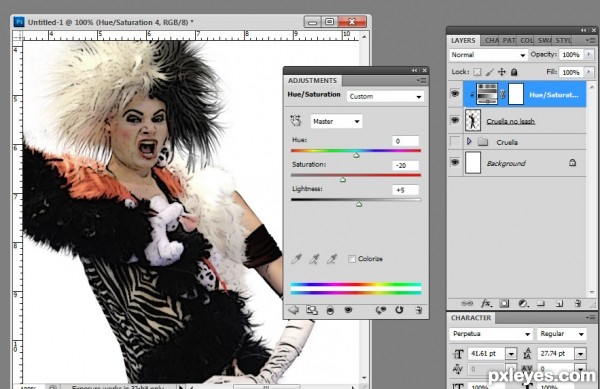
Task: Click the Photoshop icon in document title bar
Action: (x=19, y=22)
